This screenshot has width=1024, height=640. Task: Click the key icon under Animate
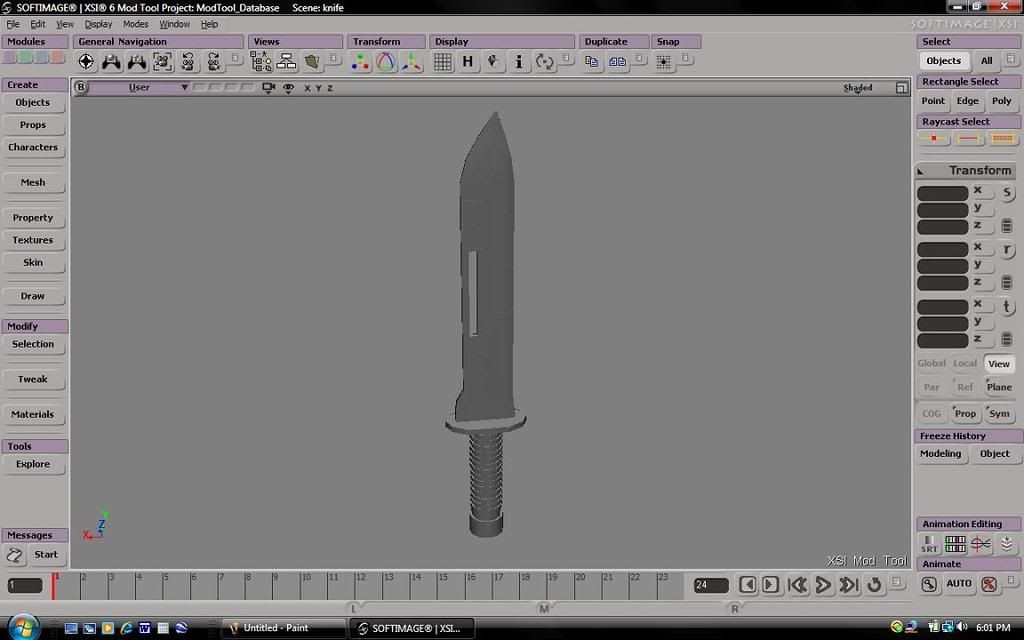[x=929, y=584]
